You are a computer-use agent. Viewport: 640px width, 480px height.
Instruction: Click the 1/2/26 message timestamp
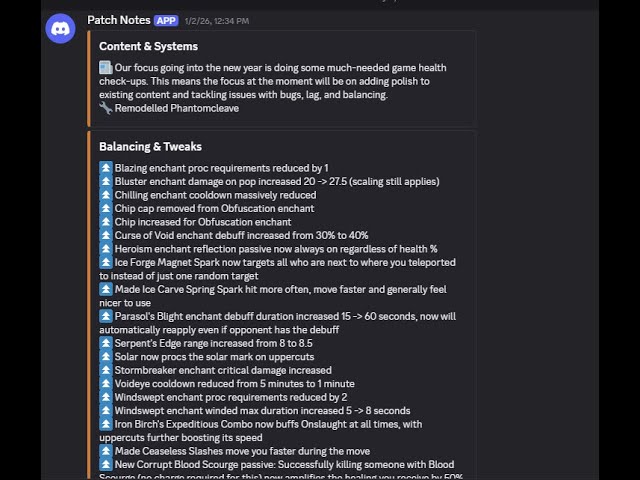click(217, 20)
